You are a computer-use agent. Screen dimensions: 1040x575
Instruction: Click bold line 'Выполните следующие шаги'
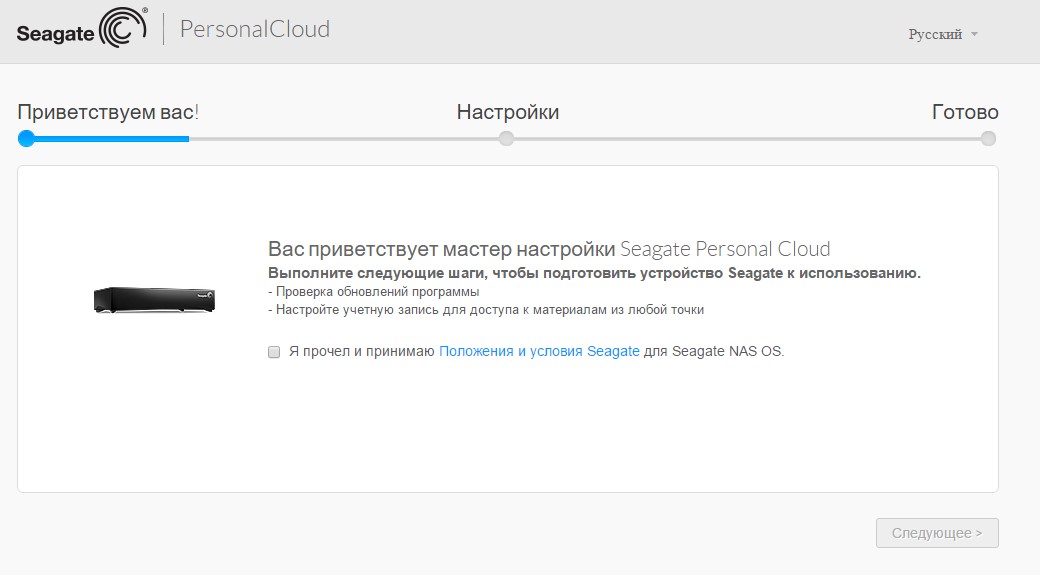pos(594,273)
